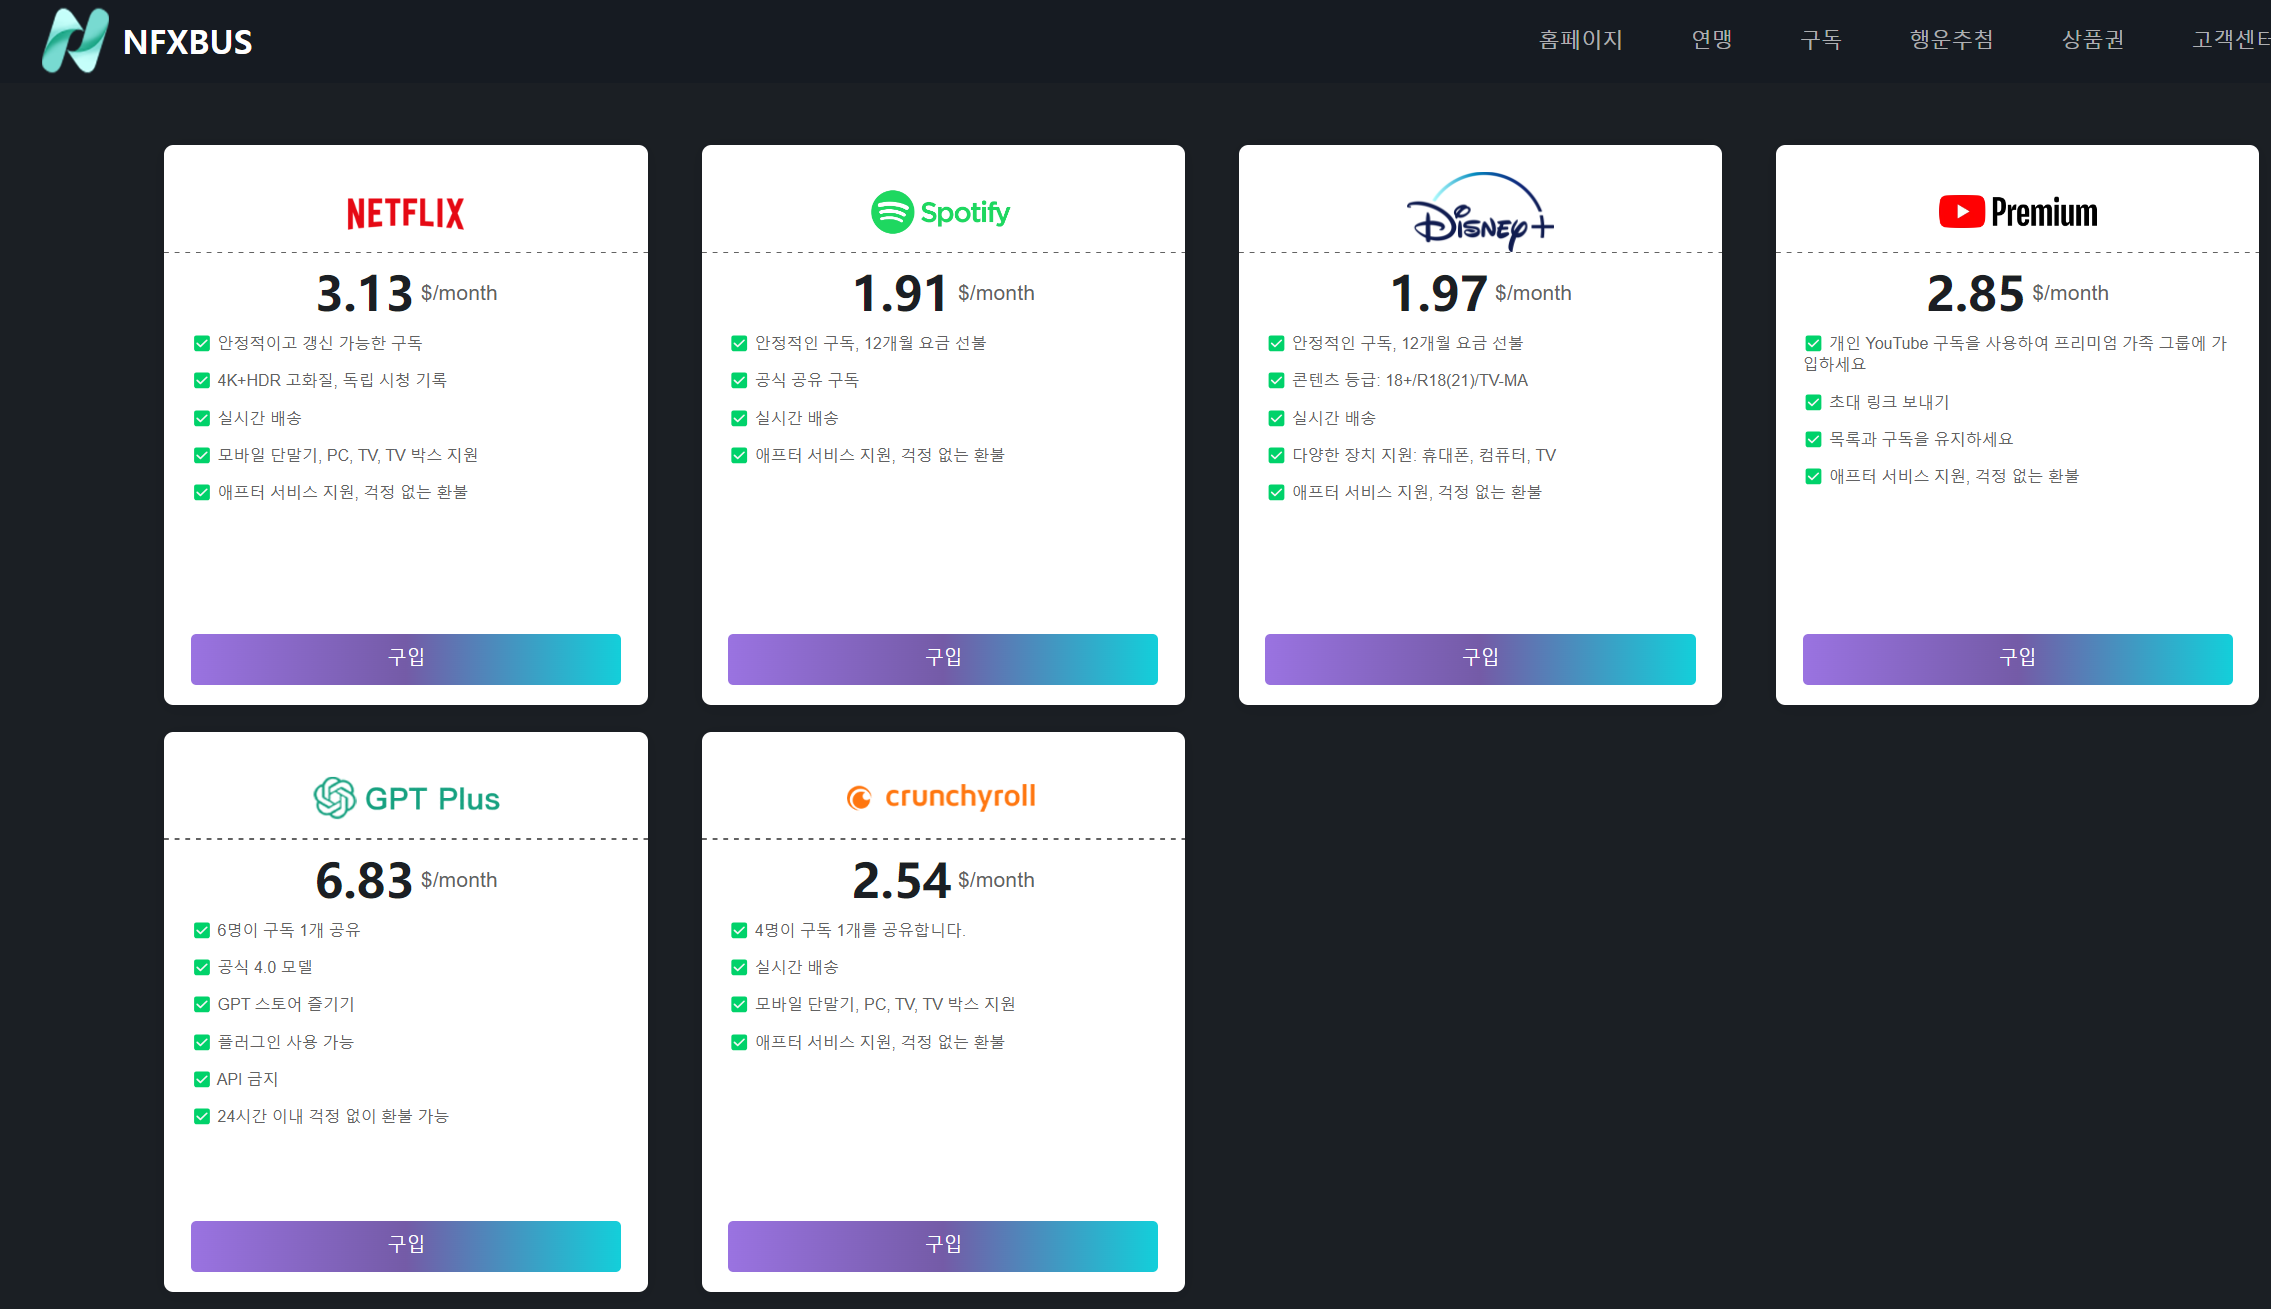
Task: Buy the Disney+ plan with 구입 button
Action: [1480, 659]
